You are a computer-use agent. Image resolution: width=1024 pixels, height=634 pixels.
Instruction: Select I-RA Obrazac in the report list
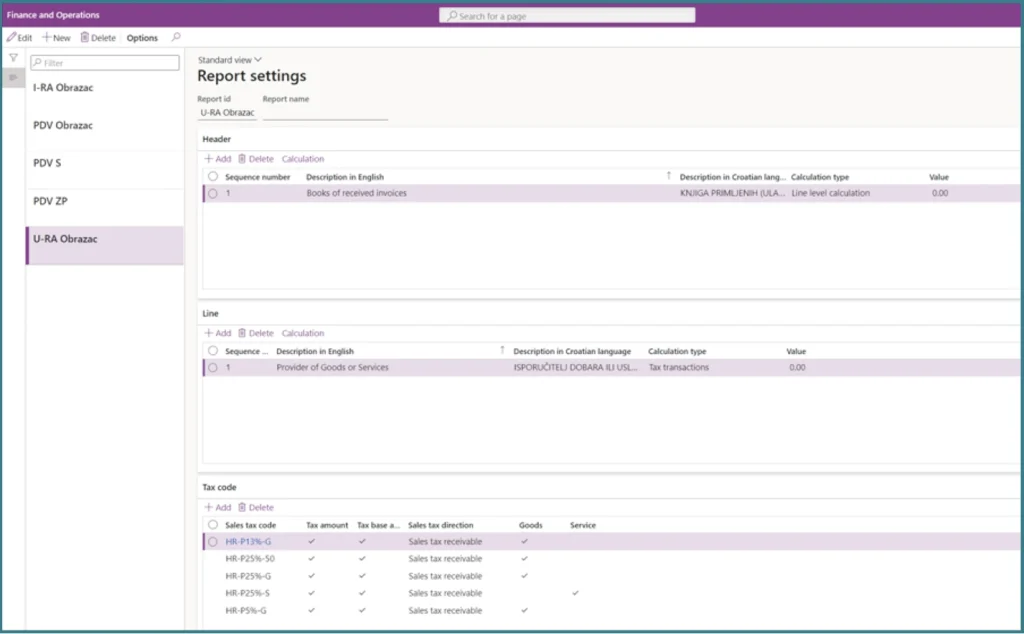(x=104, y=94)
